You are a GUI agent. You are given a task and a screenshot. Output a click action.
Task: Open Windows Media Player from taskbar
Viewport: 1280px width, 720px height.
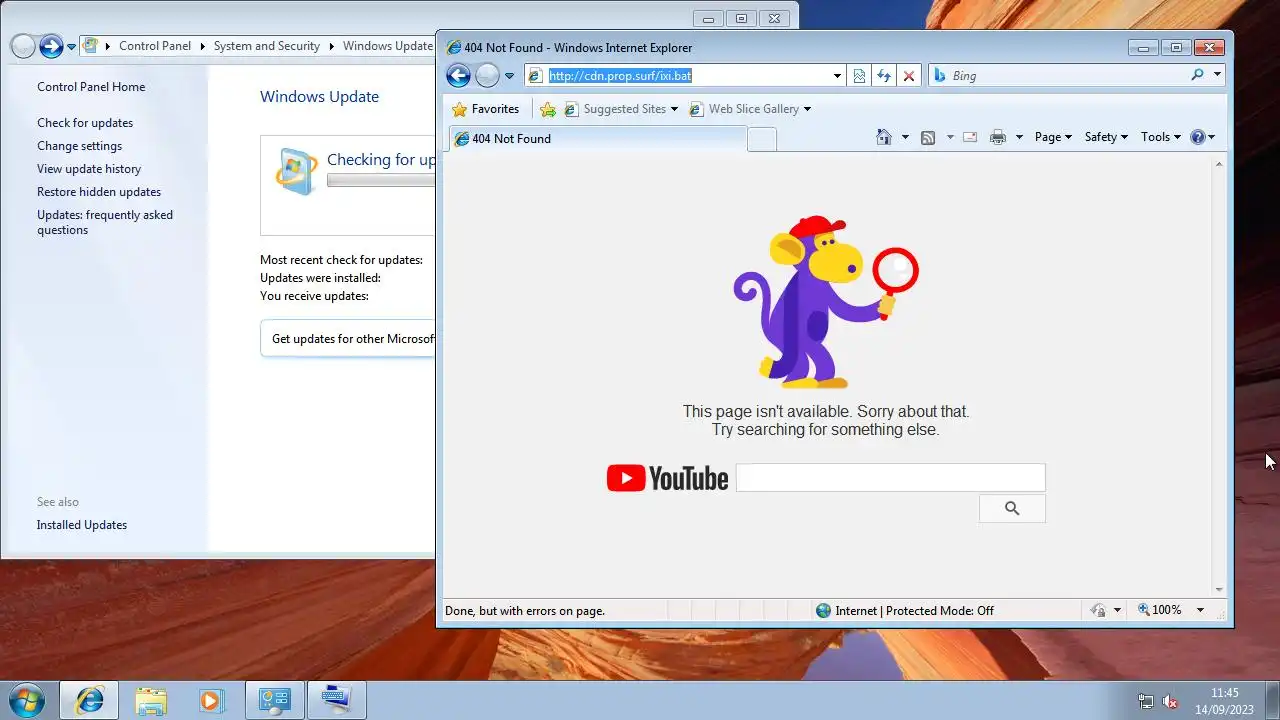[211, 700]
